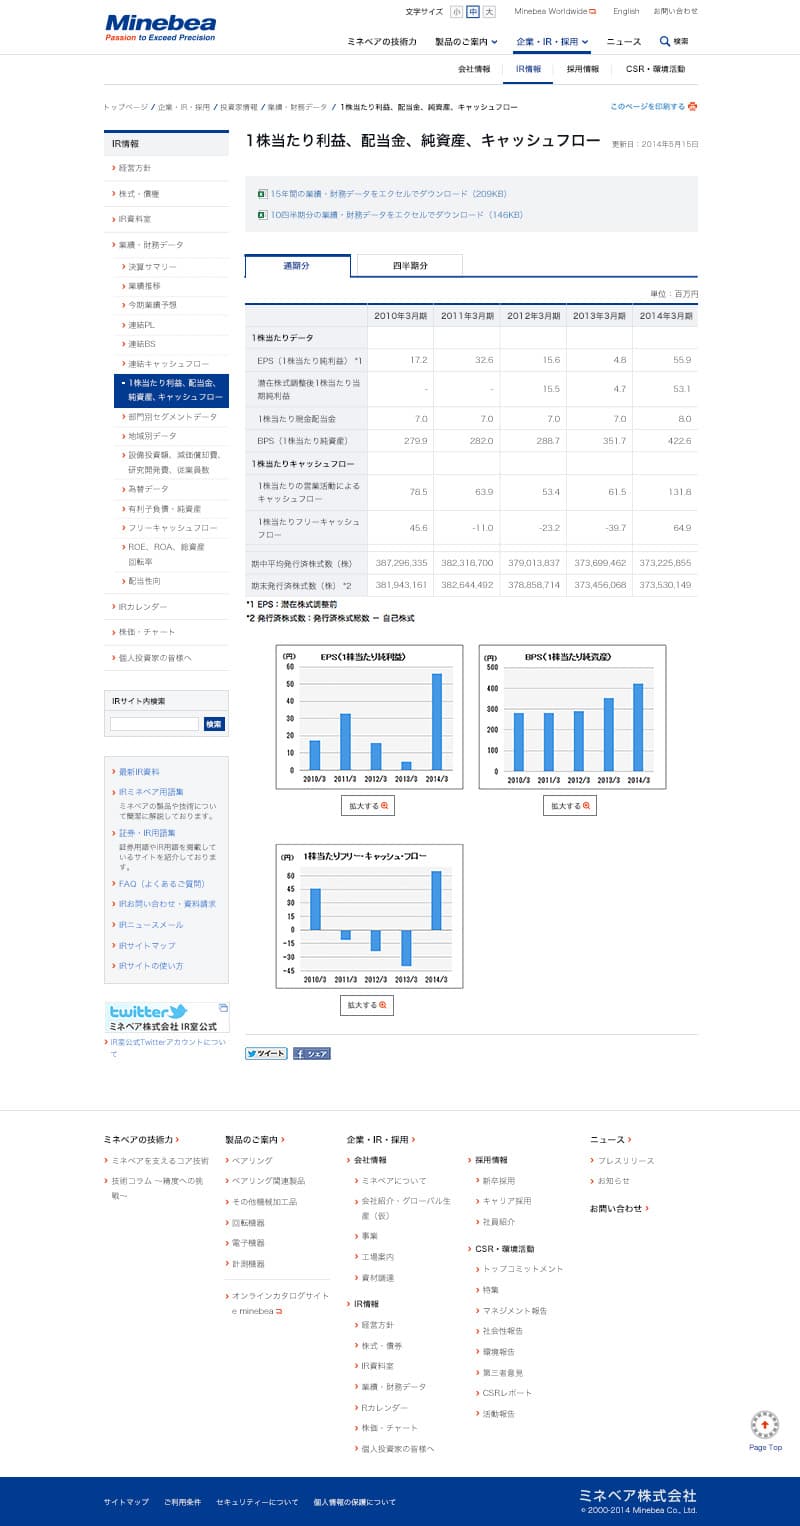Click the IR site search input field
800x1526 pixels.
(x=154, y=724)
